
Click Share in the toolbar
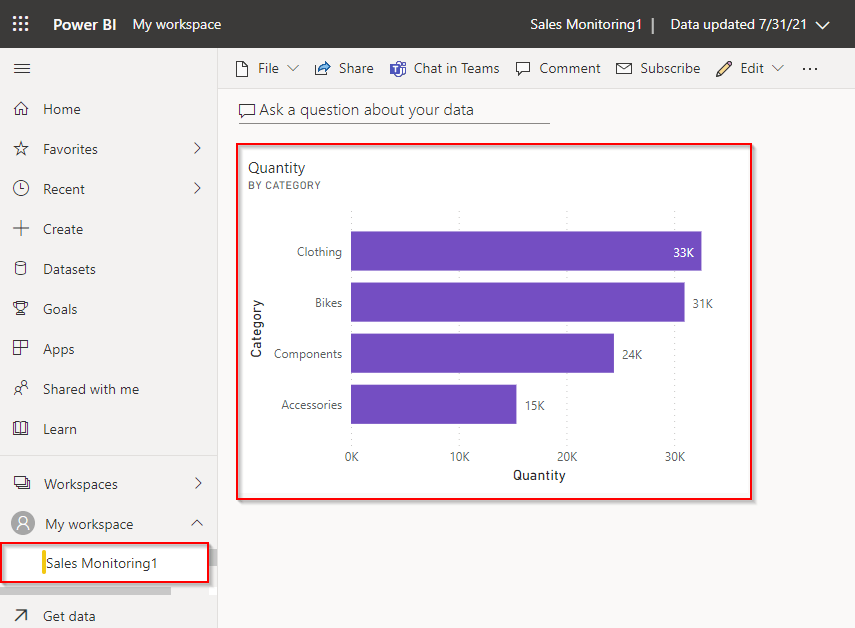344,68
